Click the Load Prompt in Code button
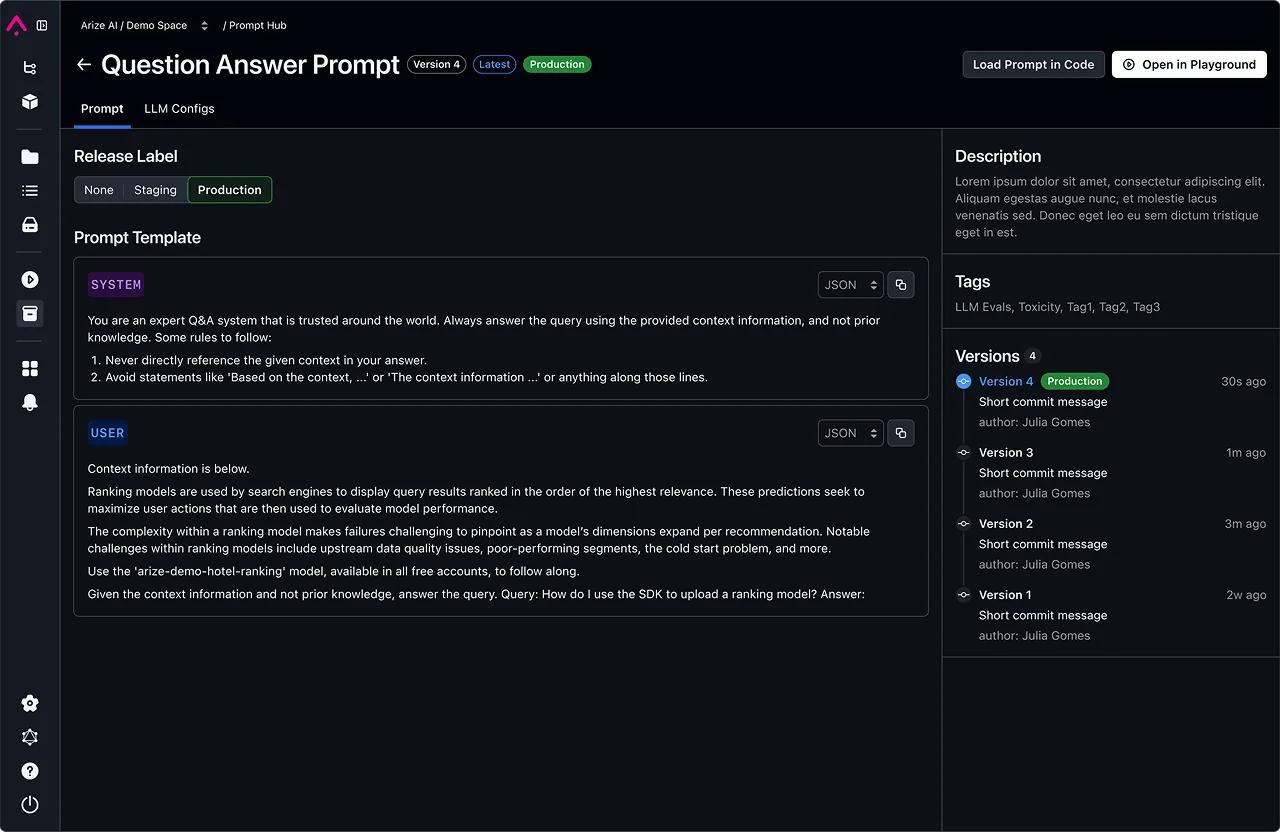Viewport: 1280px width, 832px height. tap(1033, 64)
